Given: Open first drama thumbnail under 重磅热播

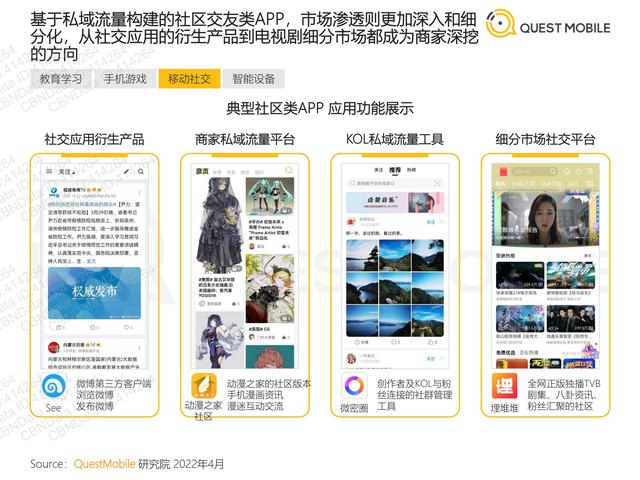Looking at the screenshot, I should coord(520,275).
